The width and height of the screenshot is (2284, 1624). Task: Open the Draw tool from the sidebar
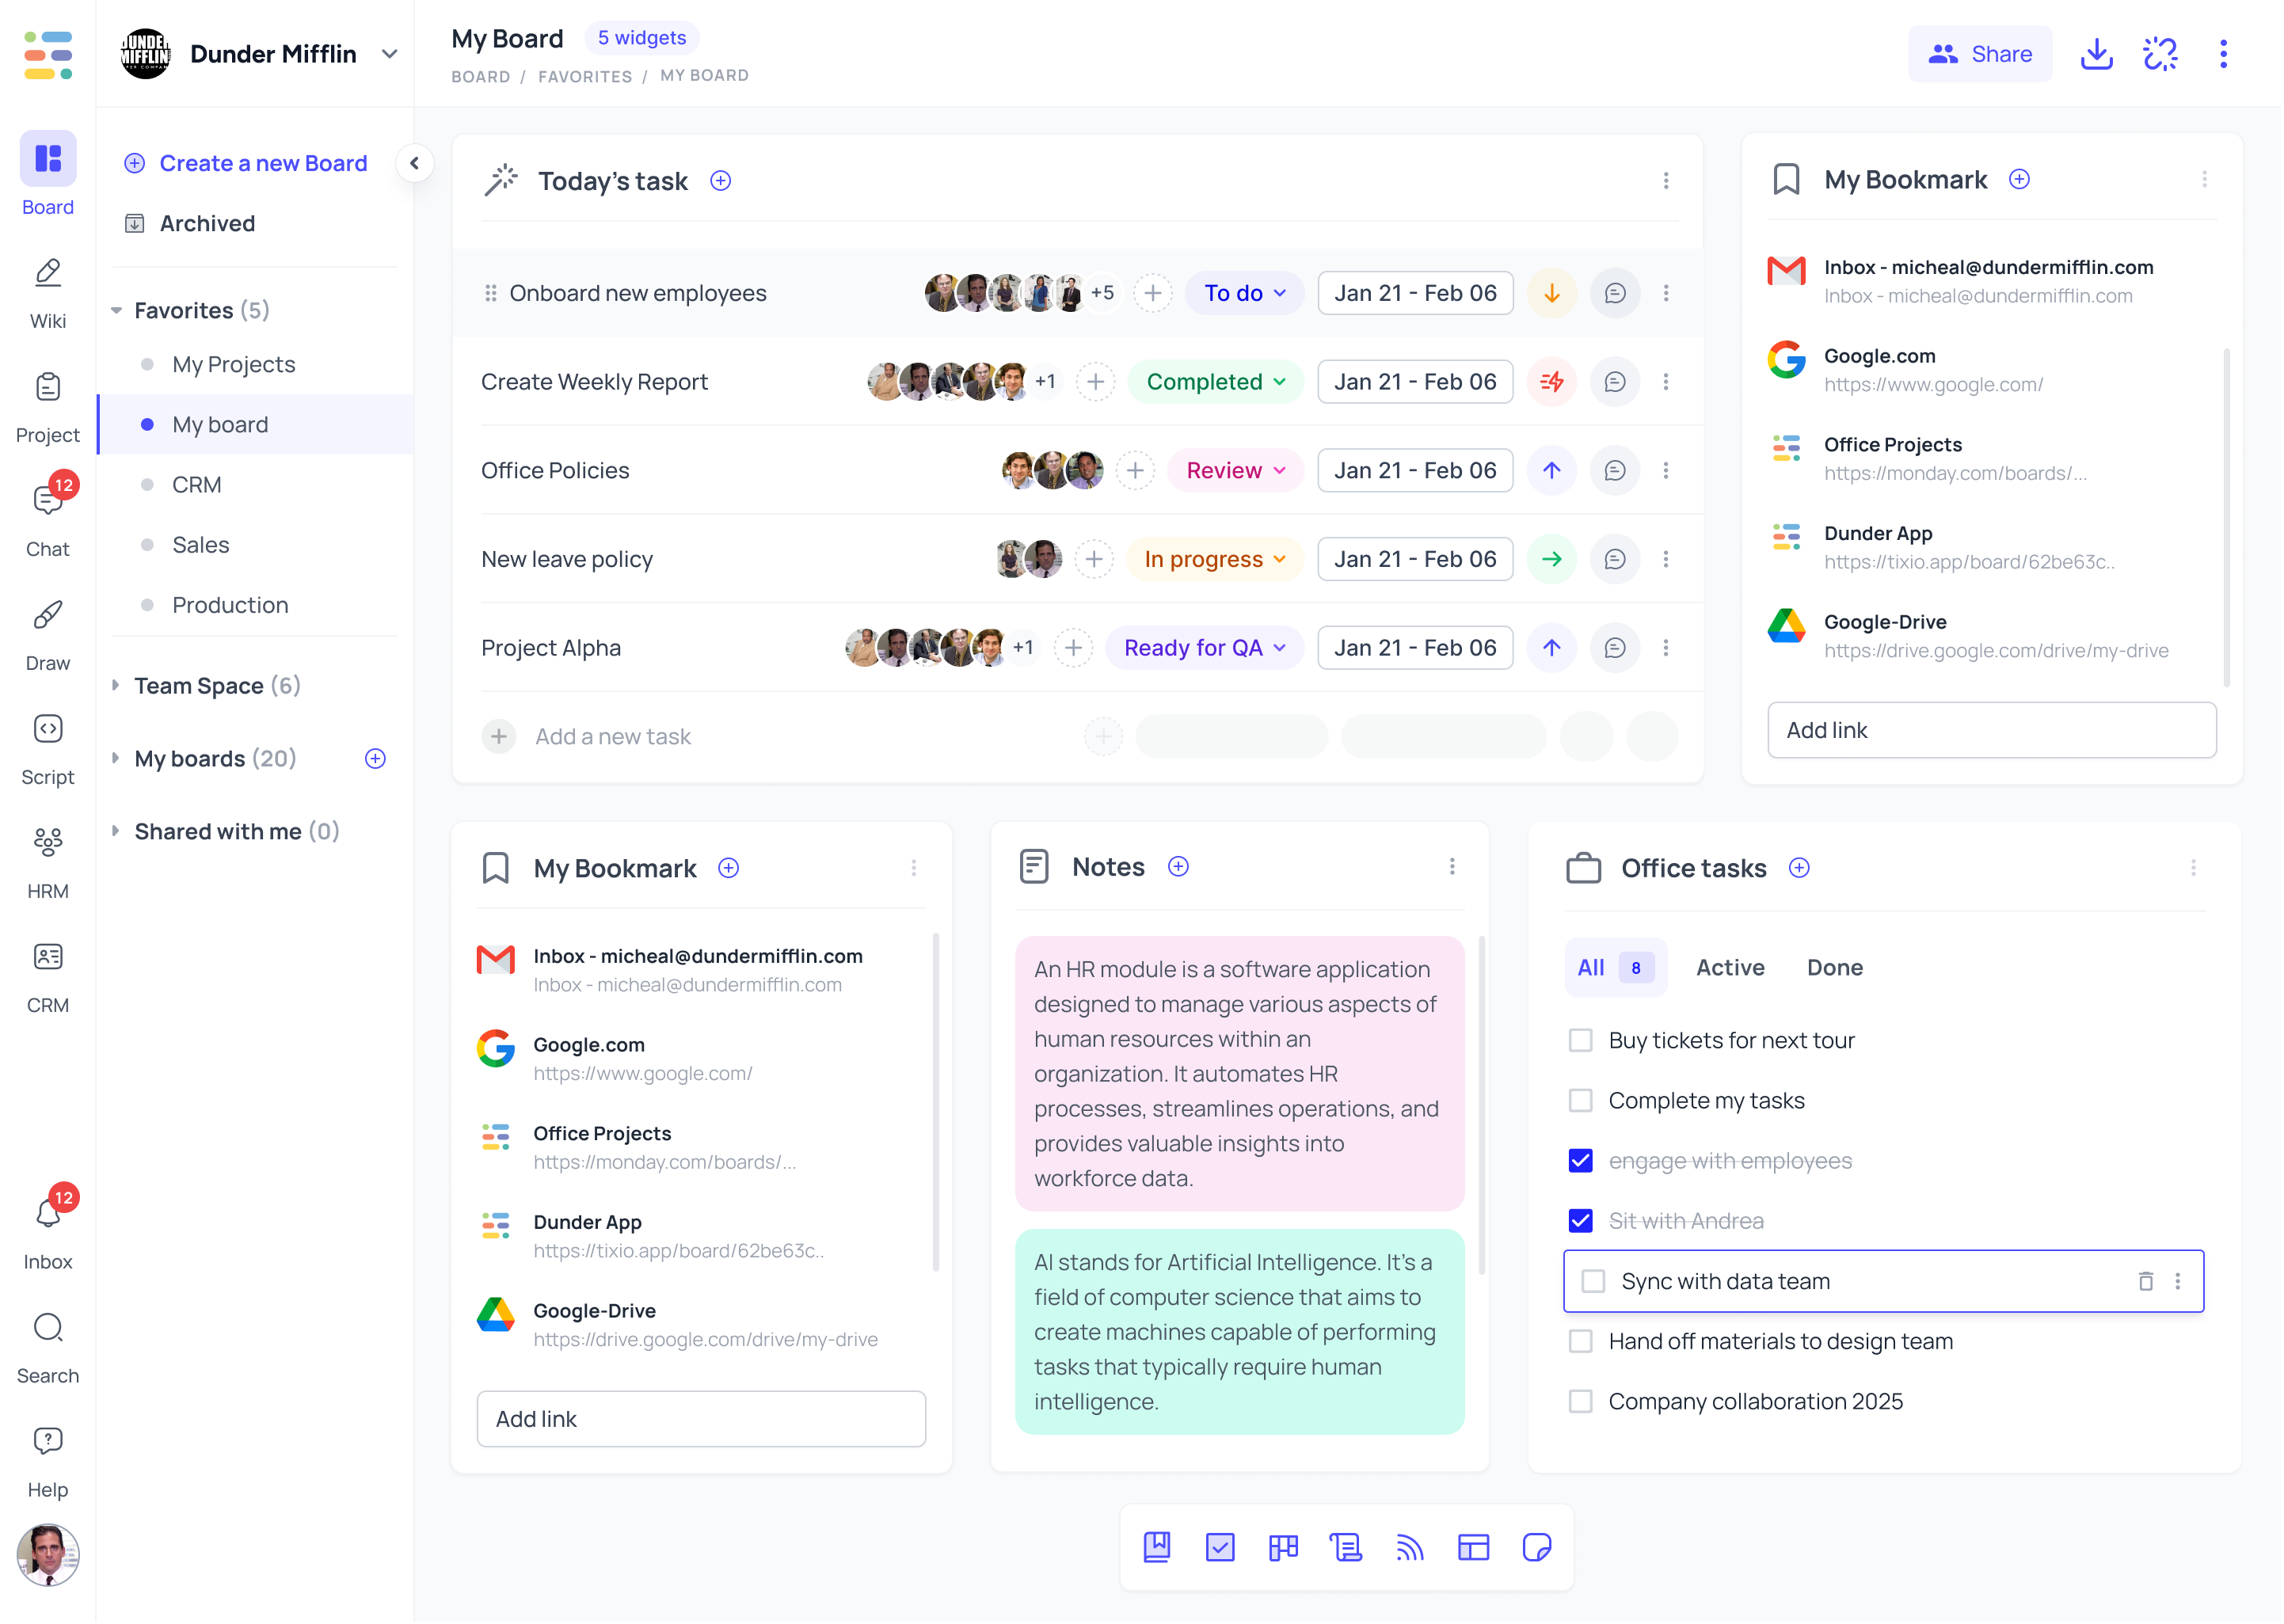click(x=47, y=630)
